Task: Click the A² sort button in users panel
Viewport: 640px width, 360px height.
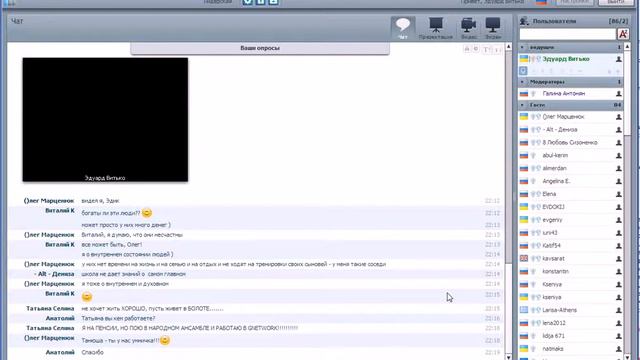Action: tap(623, 34)
